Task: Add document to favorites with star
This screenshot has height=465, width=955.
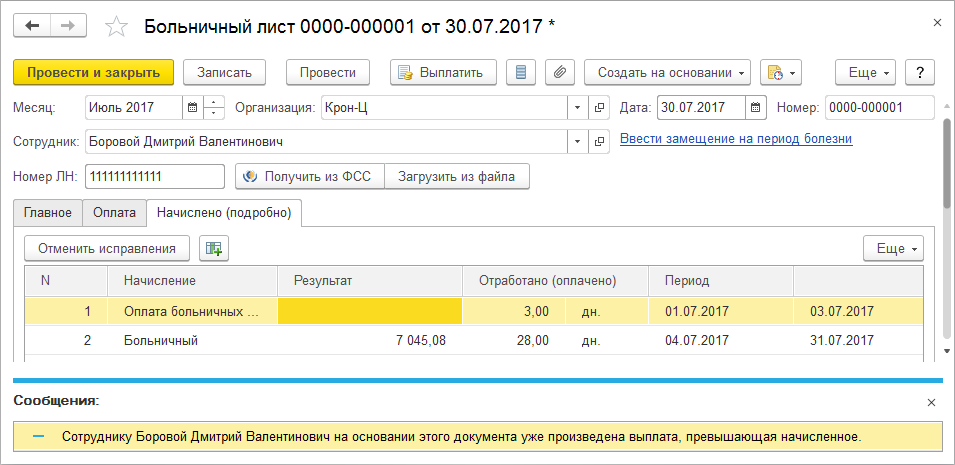Action: 117,27
